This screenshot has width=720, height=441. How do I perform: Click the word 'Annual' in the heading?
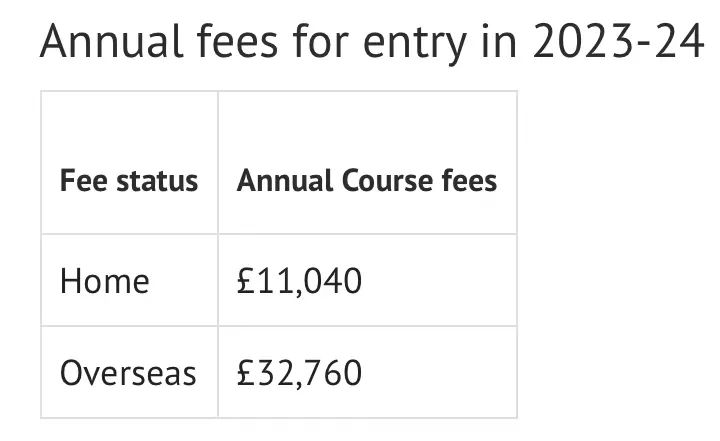pos(112,41)
